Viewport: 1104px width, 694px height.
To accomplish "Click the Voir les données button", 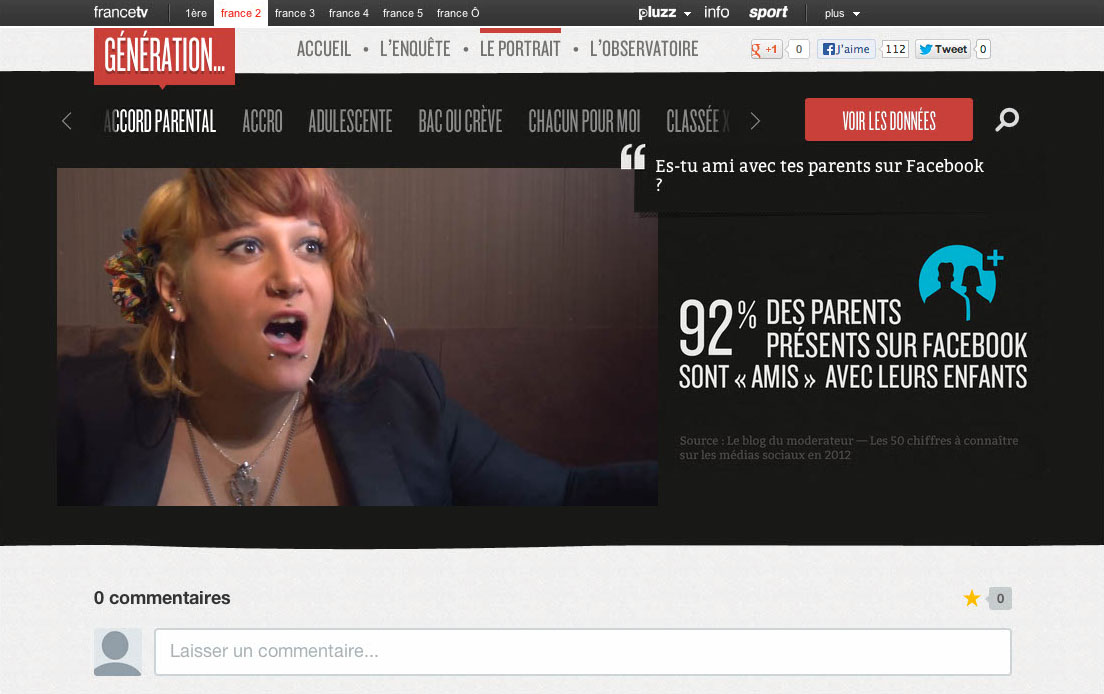I will tap(889, 120).
